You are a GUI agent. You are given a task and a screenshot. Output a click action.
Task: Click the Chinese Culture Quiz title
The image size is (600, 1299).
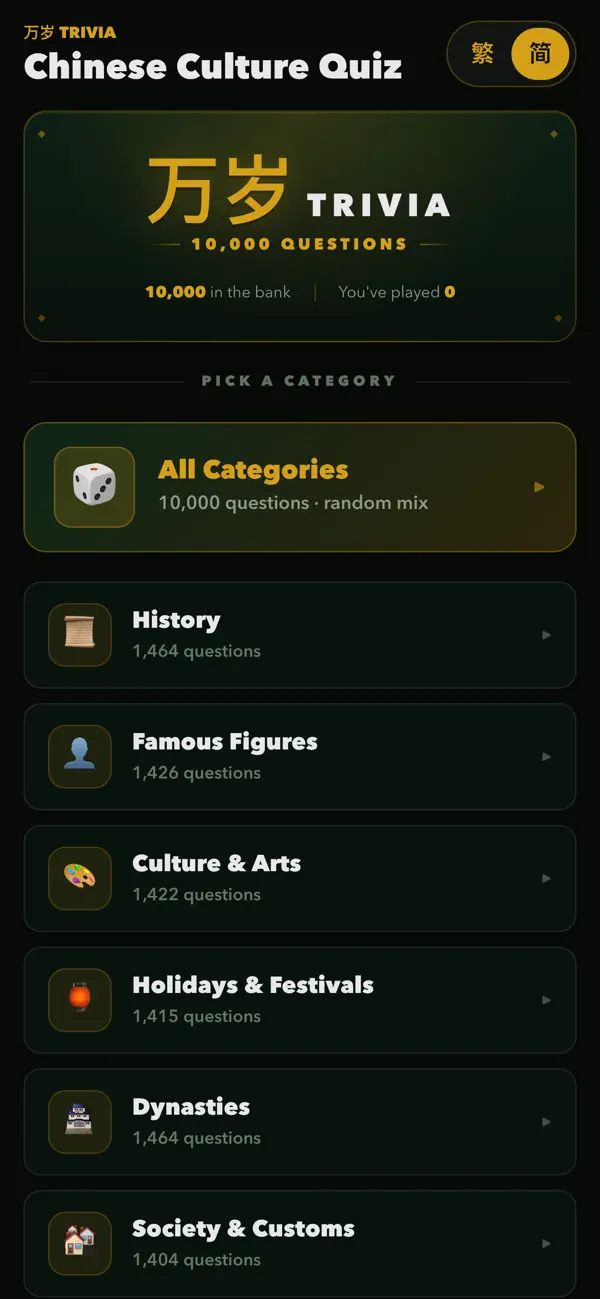click(x=213, y=67)
